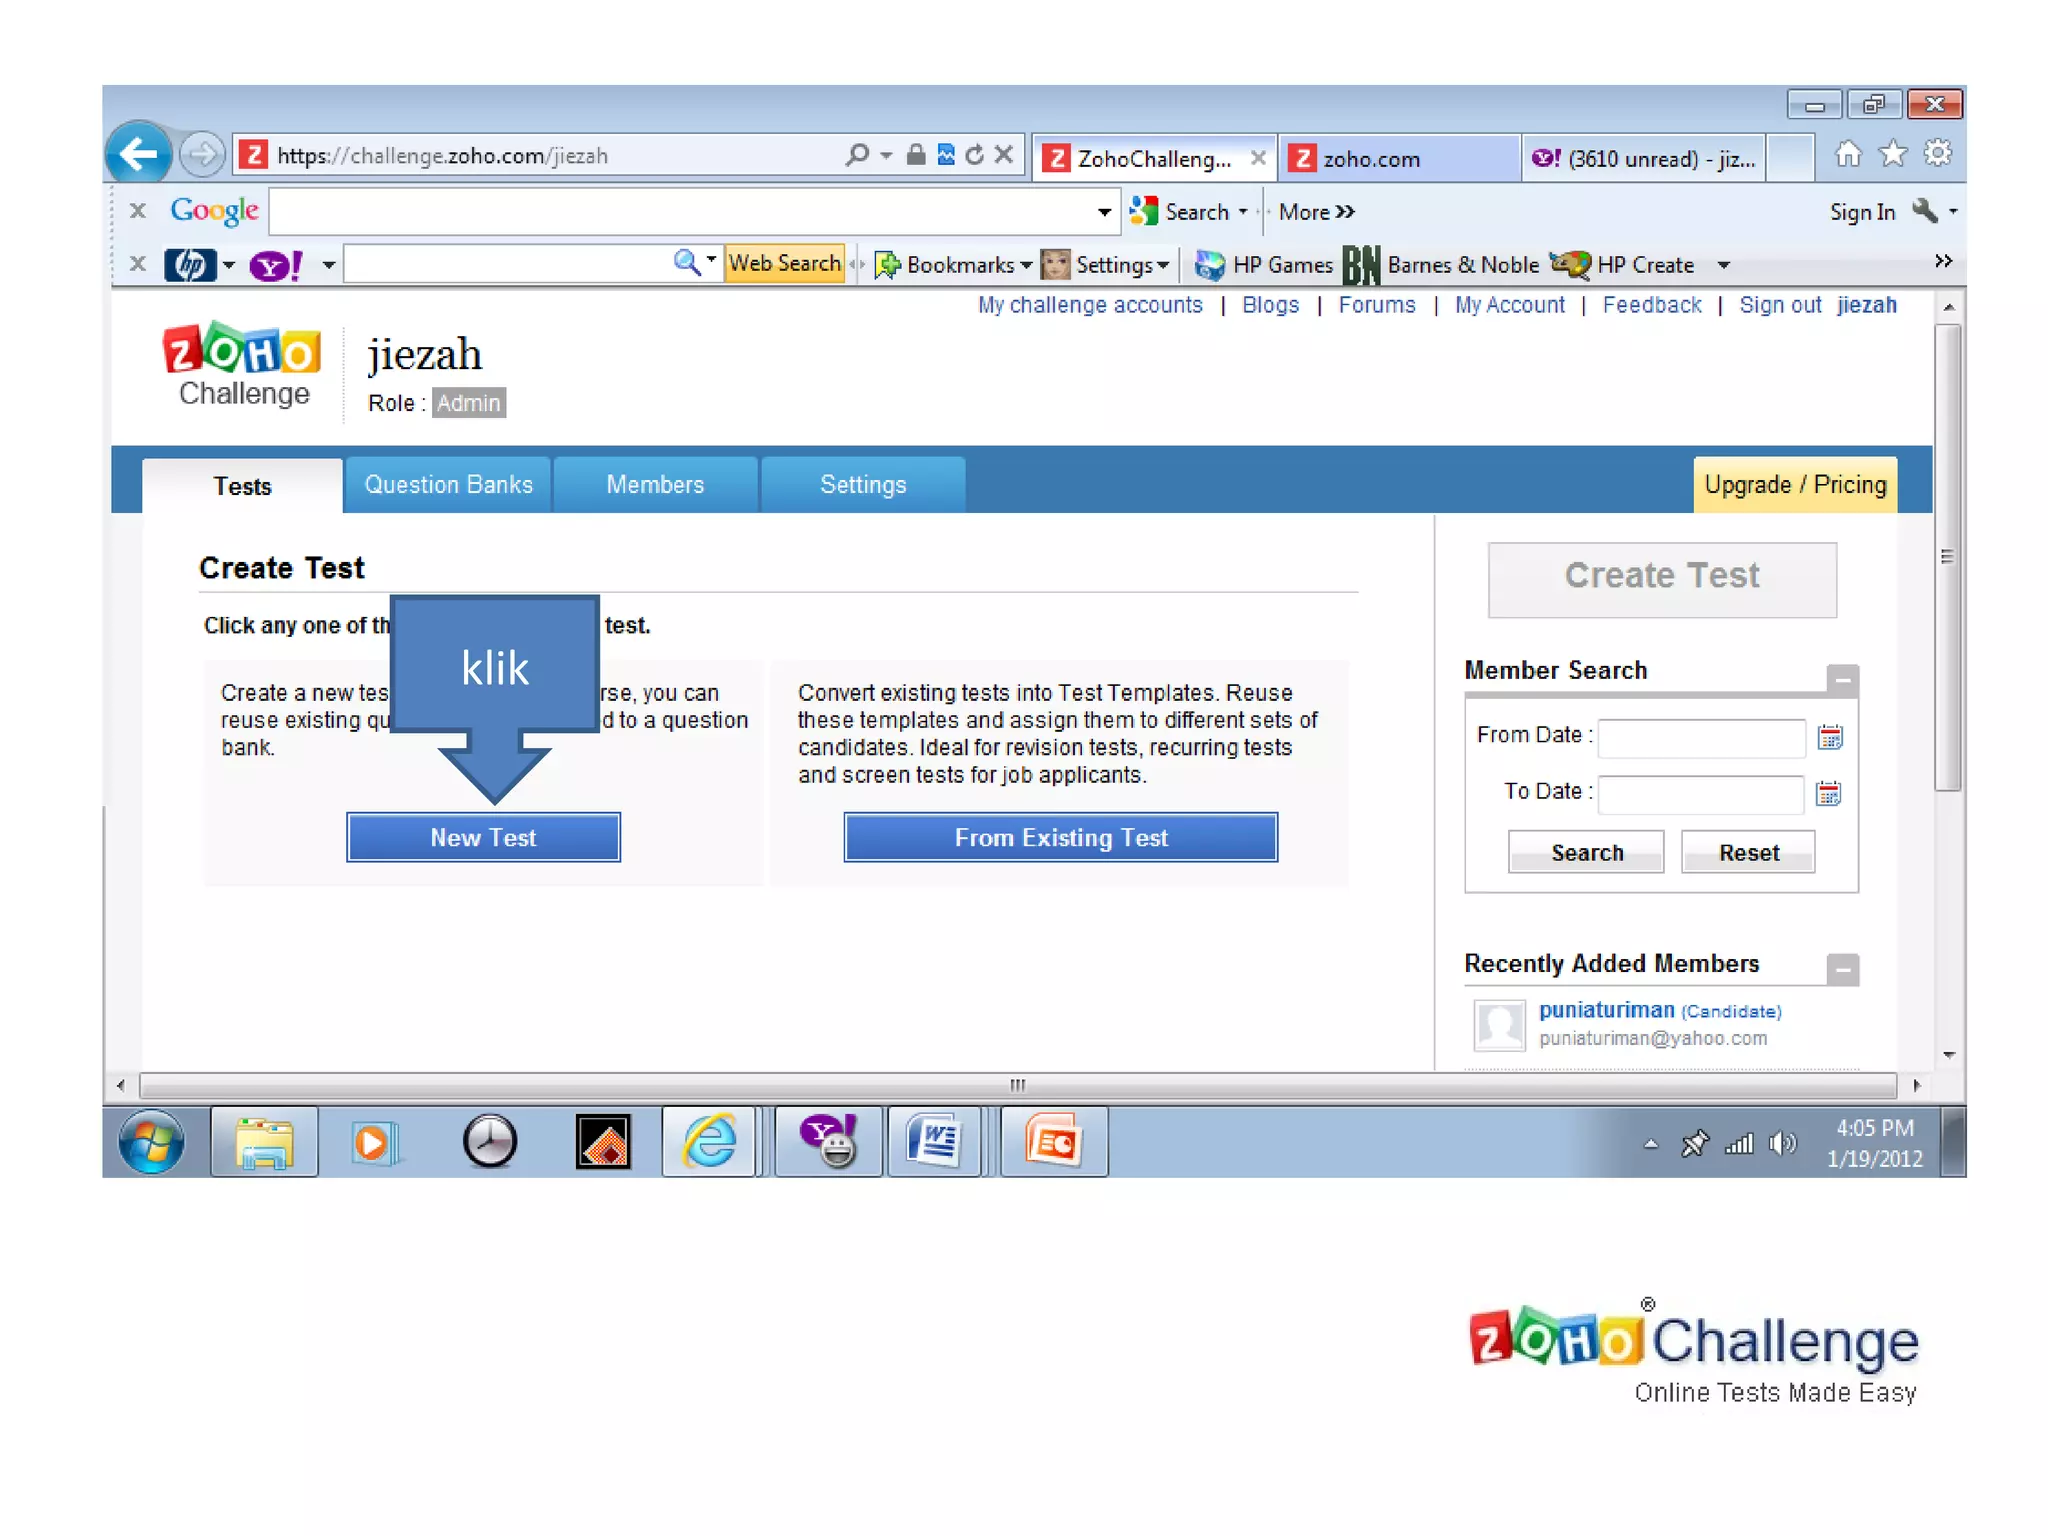Viewport: 2048px width, 1536px height.
Task: Open the favorites star icon
Action: point(1892,155)
